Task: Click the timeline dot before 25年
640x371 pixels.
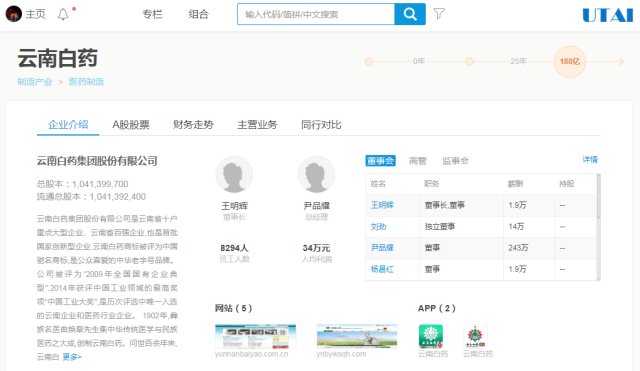Action: [x=470, y=62]
